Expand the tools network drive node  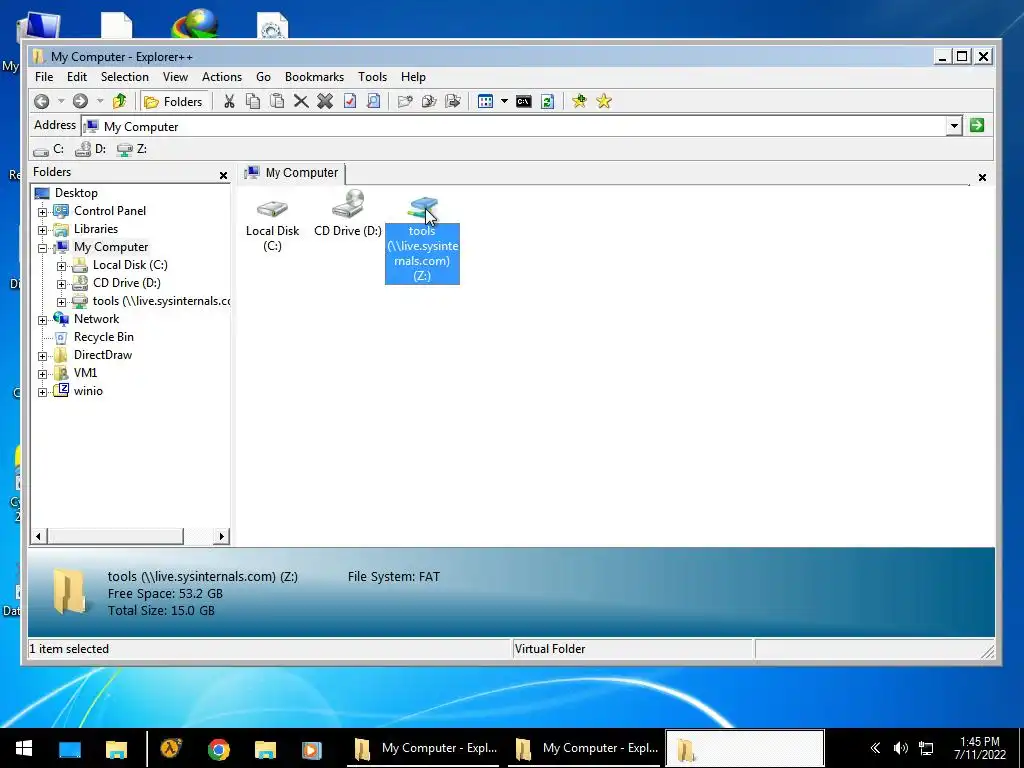point(61,302)
